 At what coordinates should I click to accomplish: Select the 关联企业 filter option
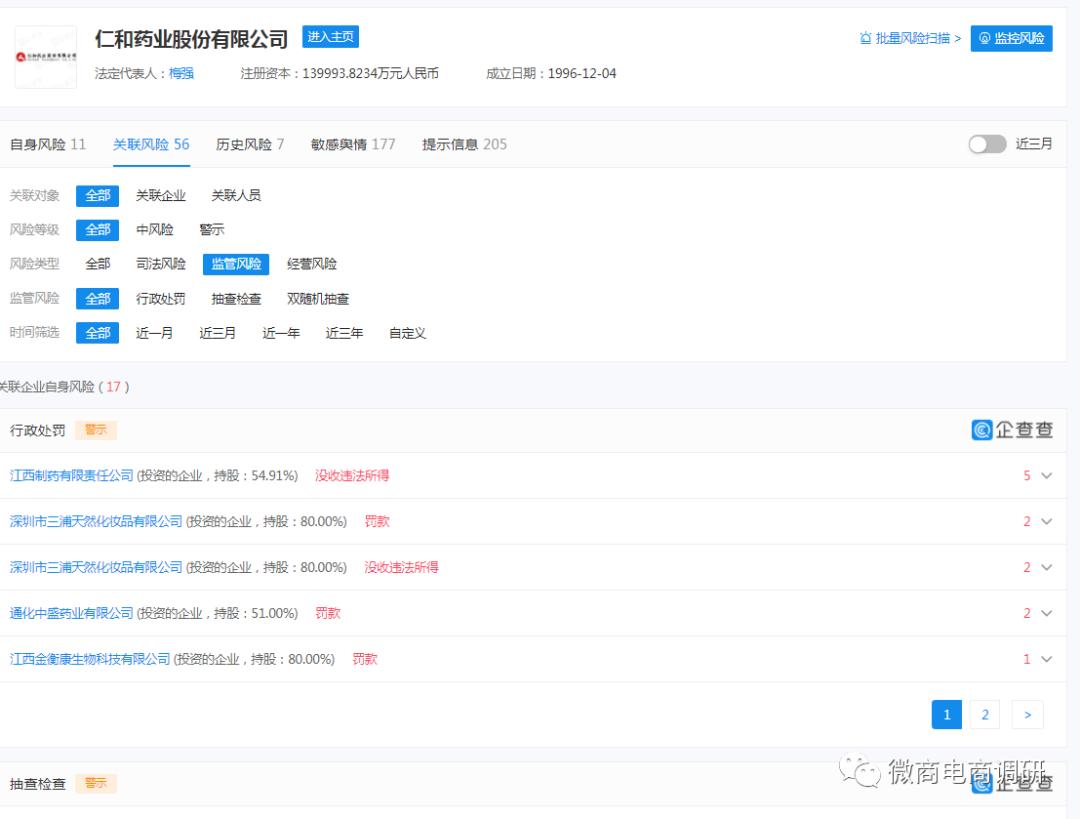(x=160, y=195)
